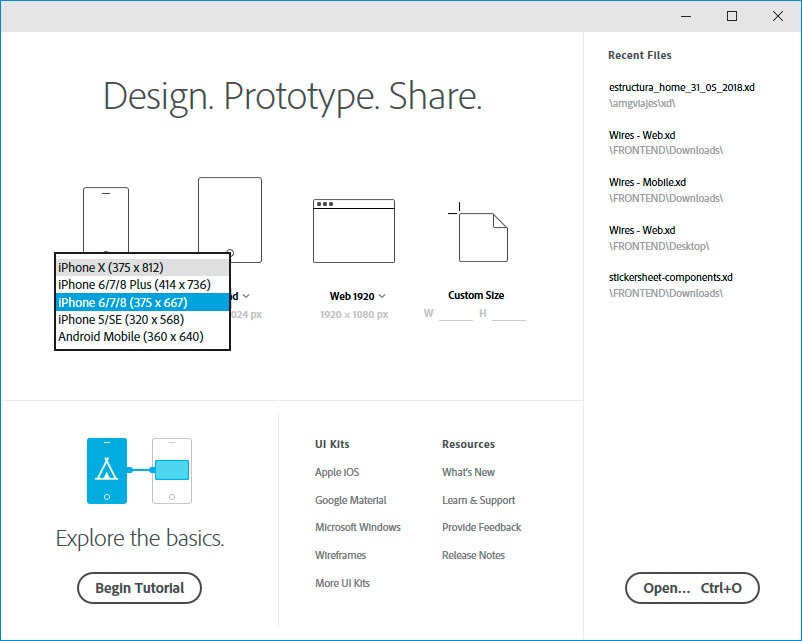This screenshot has width=802, height=641.
Task: Click the iPad tablet artboard icon
Action: coord(230,220)
